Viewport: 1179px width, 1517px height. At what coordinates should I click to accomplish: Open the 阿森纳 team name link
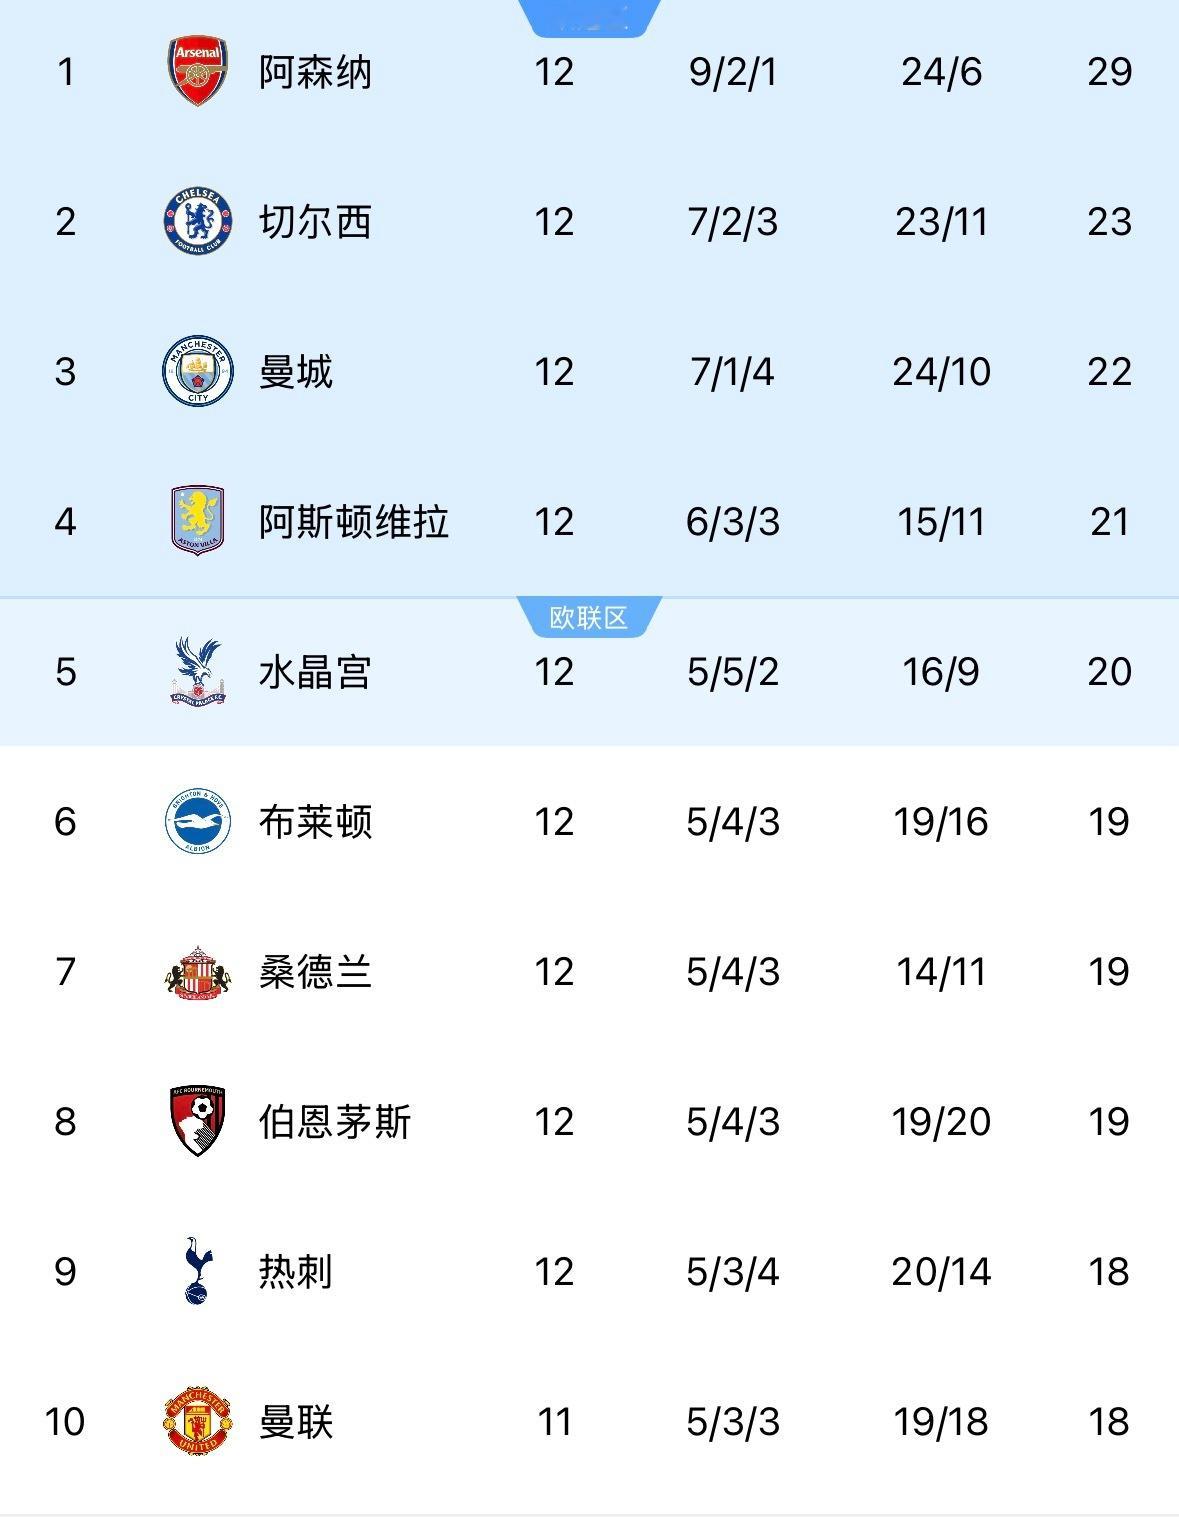point(315,72)
